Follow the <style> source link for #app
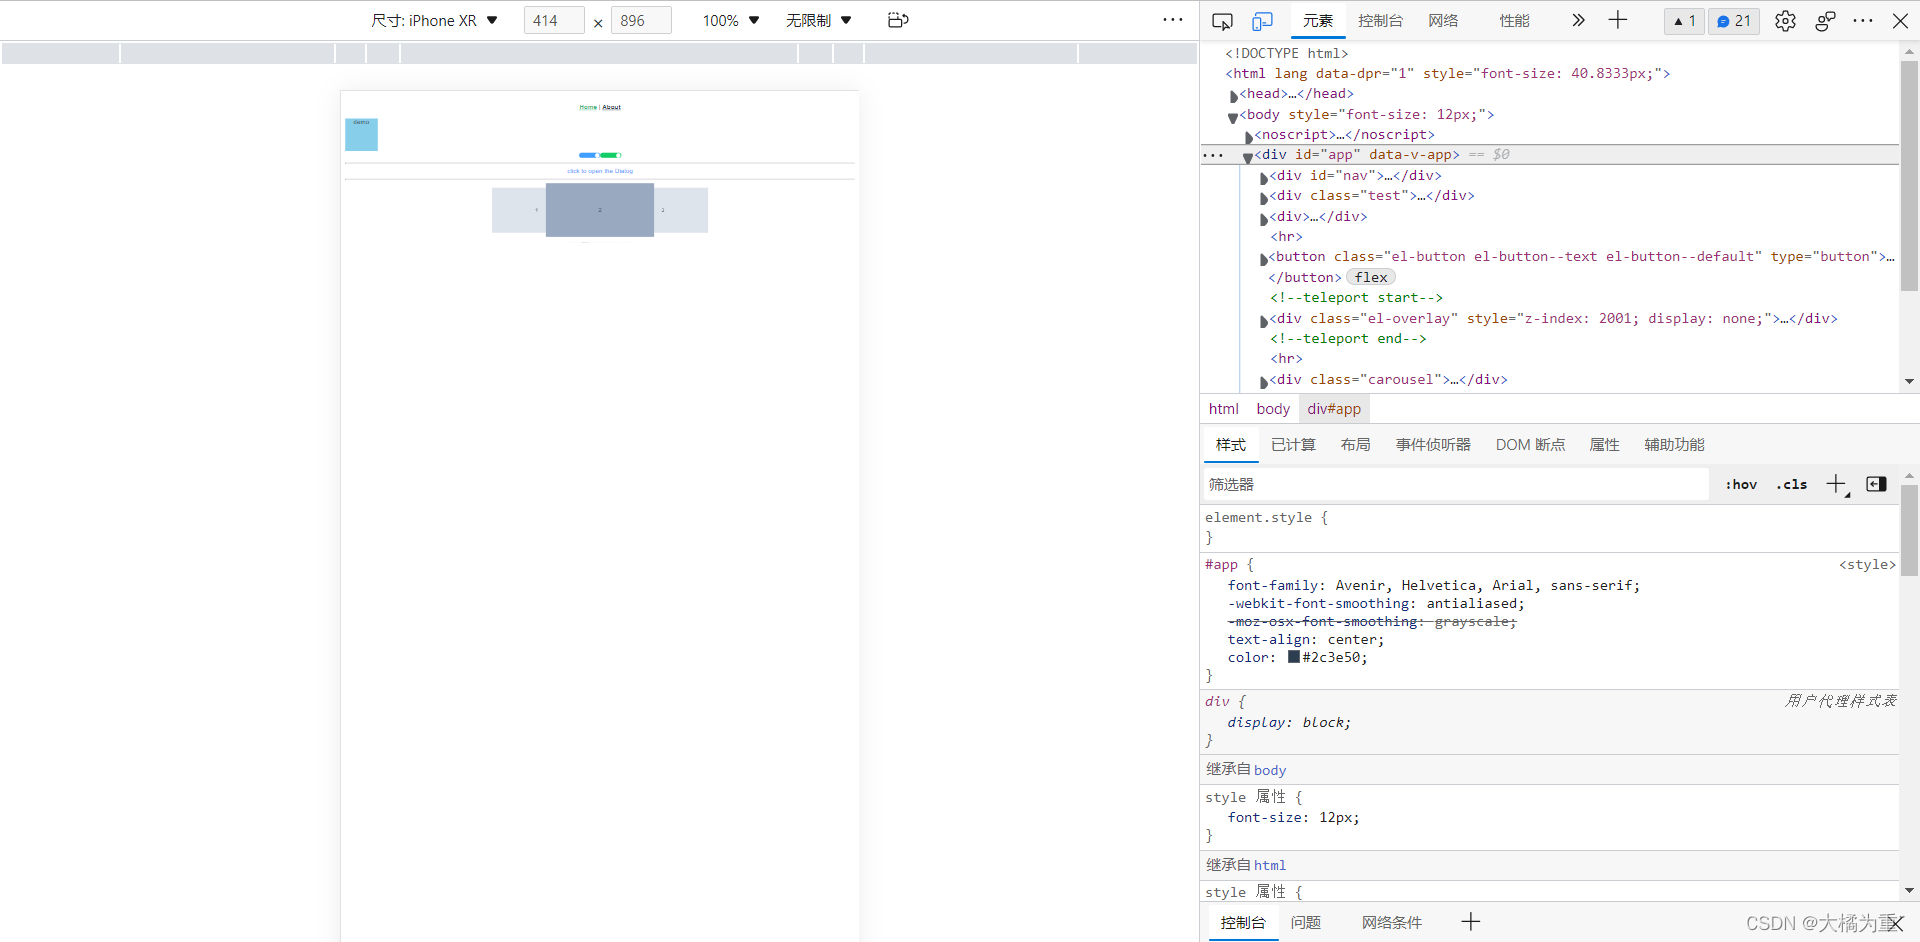Screen dimensions: 1920x942 pos(1867,565)
